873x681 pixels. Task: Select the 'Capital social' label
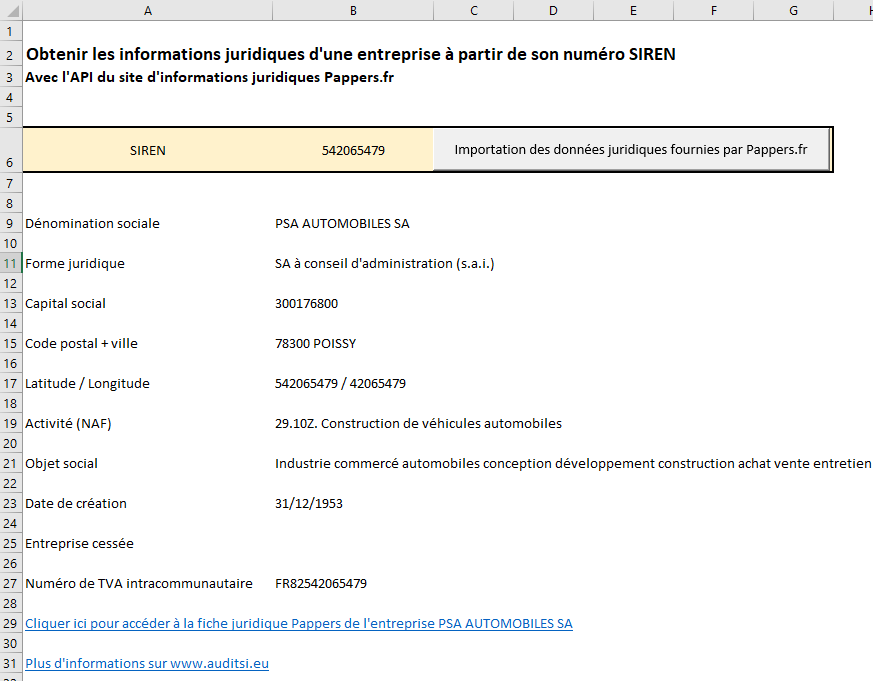click(65, 303)
